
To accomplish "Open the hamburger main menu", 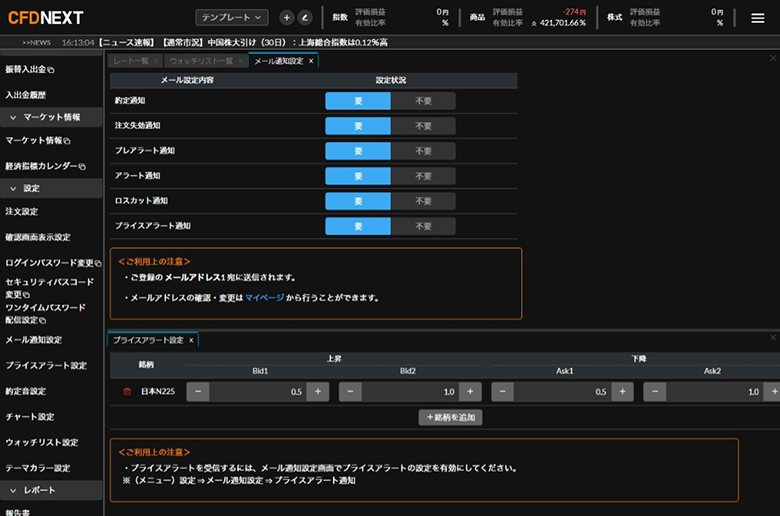I will coord(757,17).
